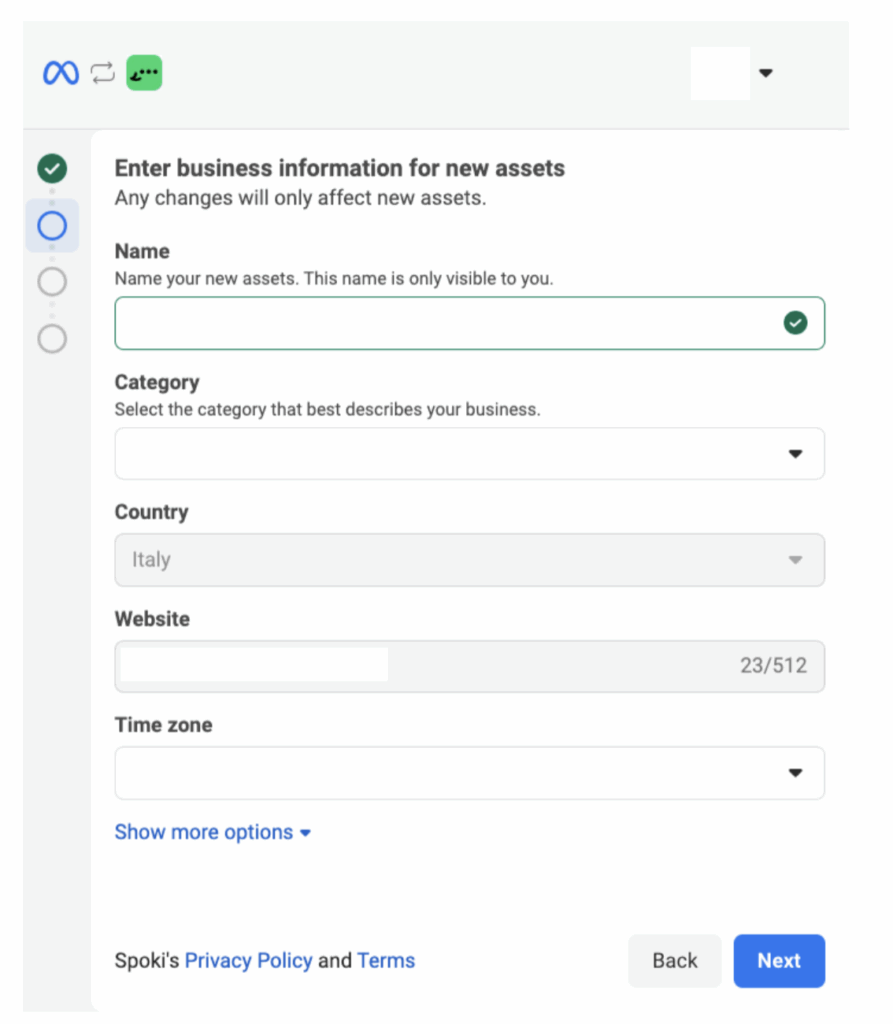Jump to the fourth step circle

pyautogui.click(x=52, y=339)
